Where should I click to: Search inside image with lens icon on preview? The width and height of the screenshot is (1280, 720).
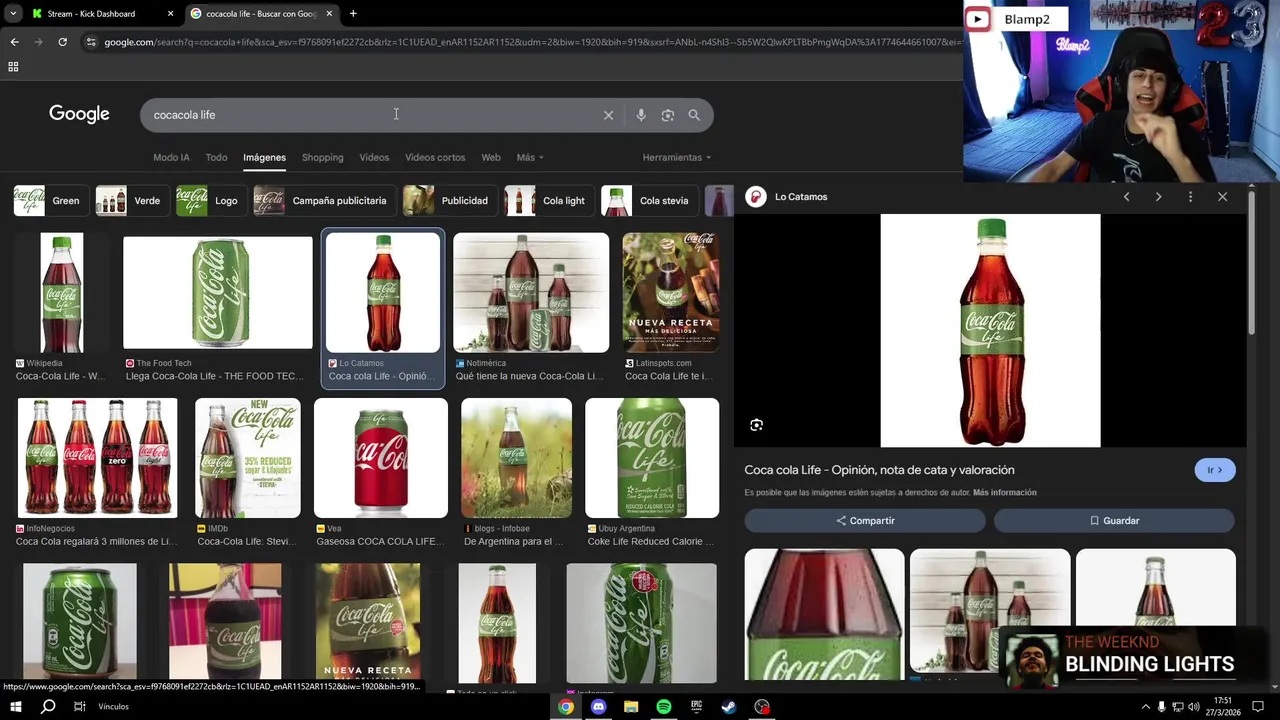pos(757,425)
